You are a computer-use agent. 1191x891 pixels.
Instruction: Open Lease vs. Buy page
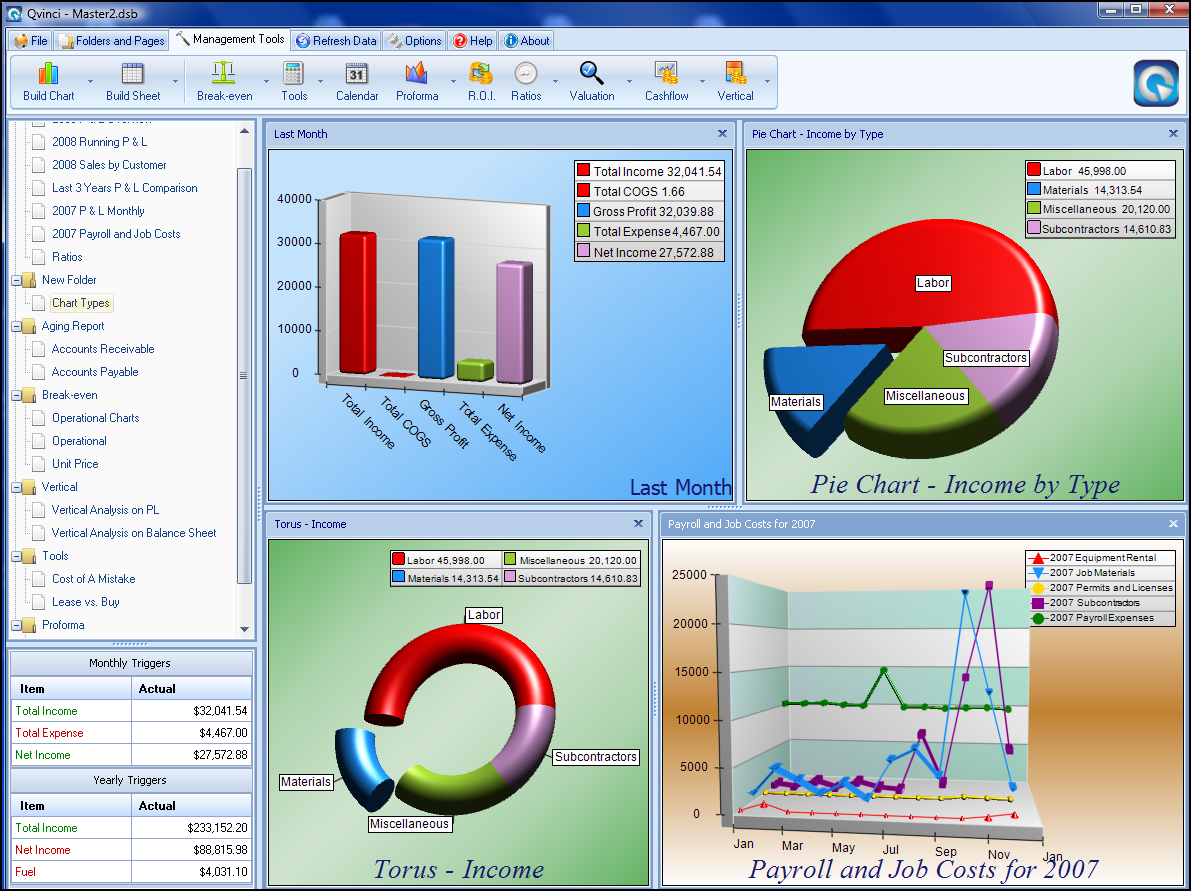86,602
